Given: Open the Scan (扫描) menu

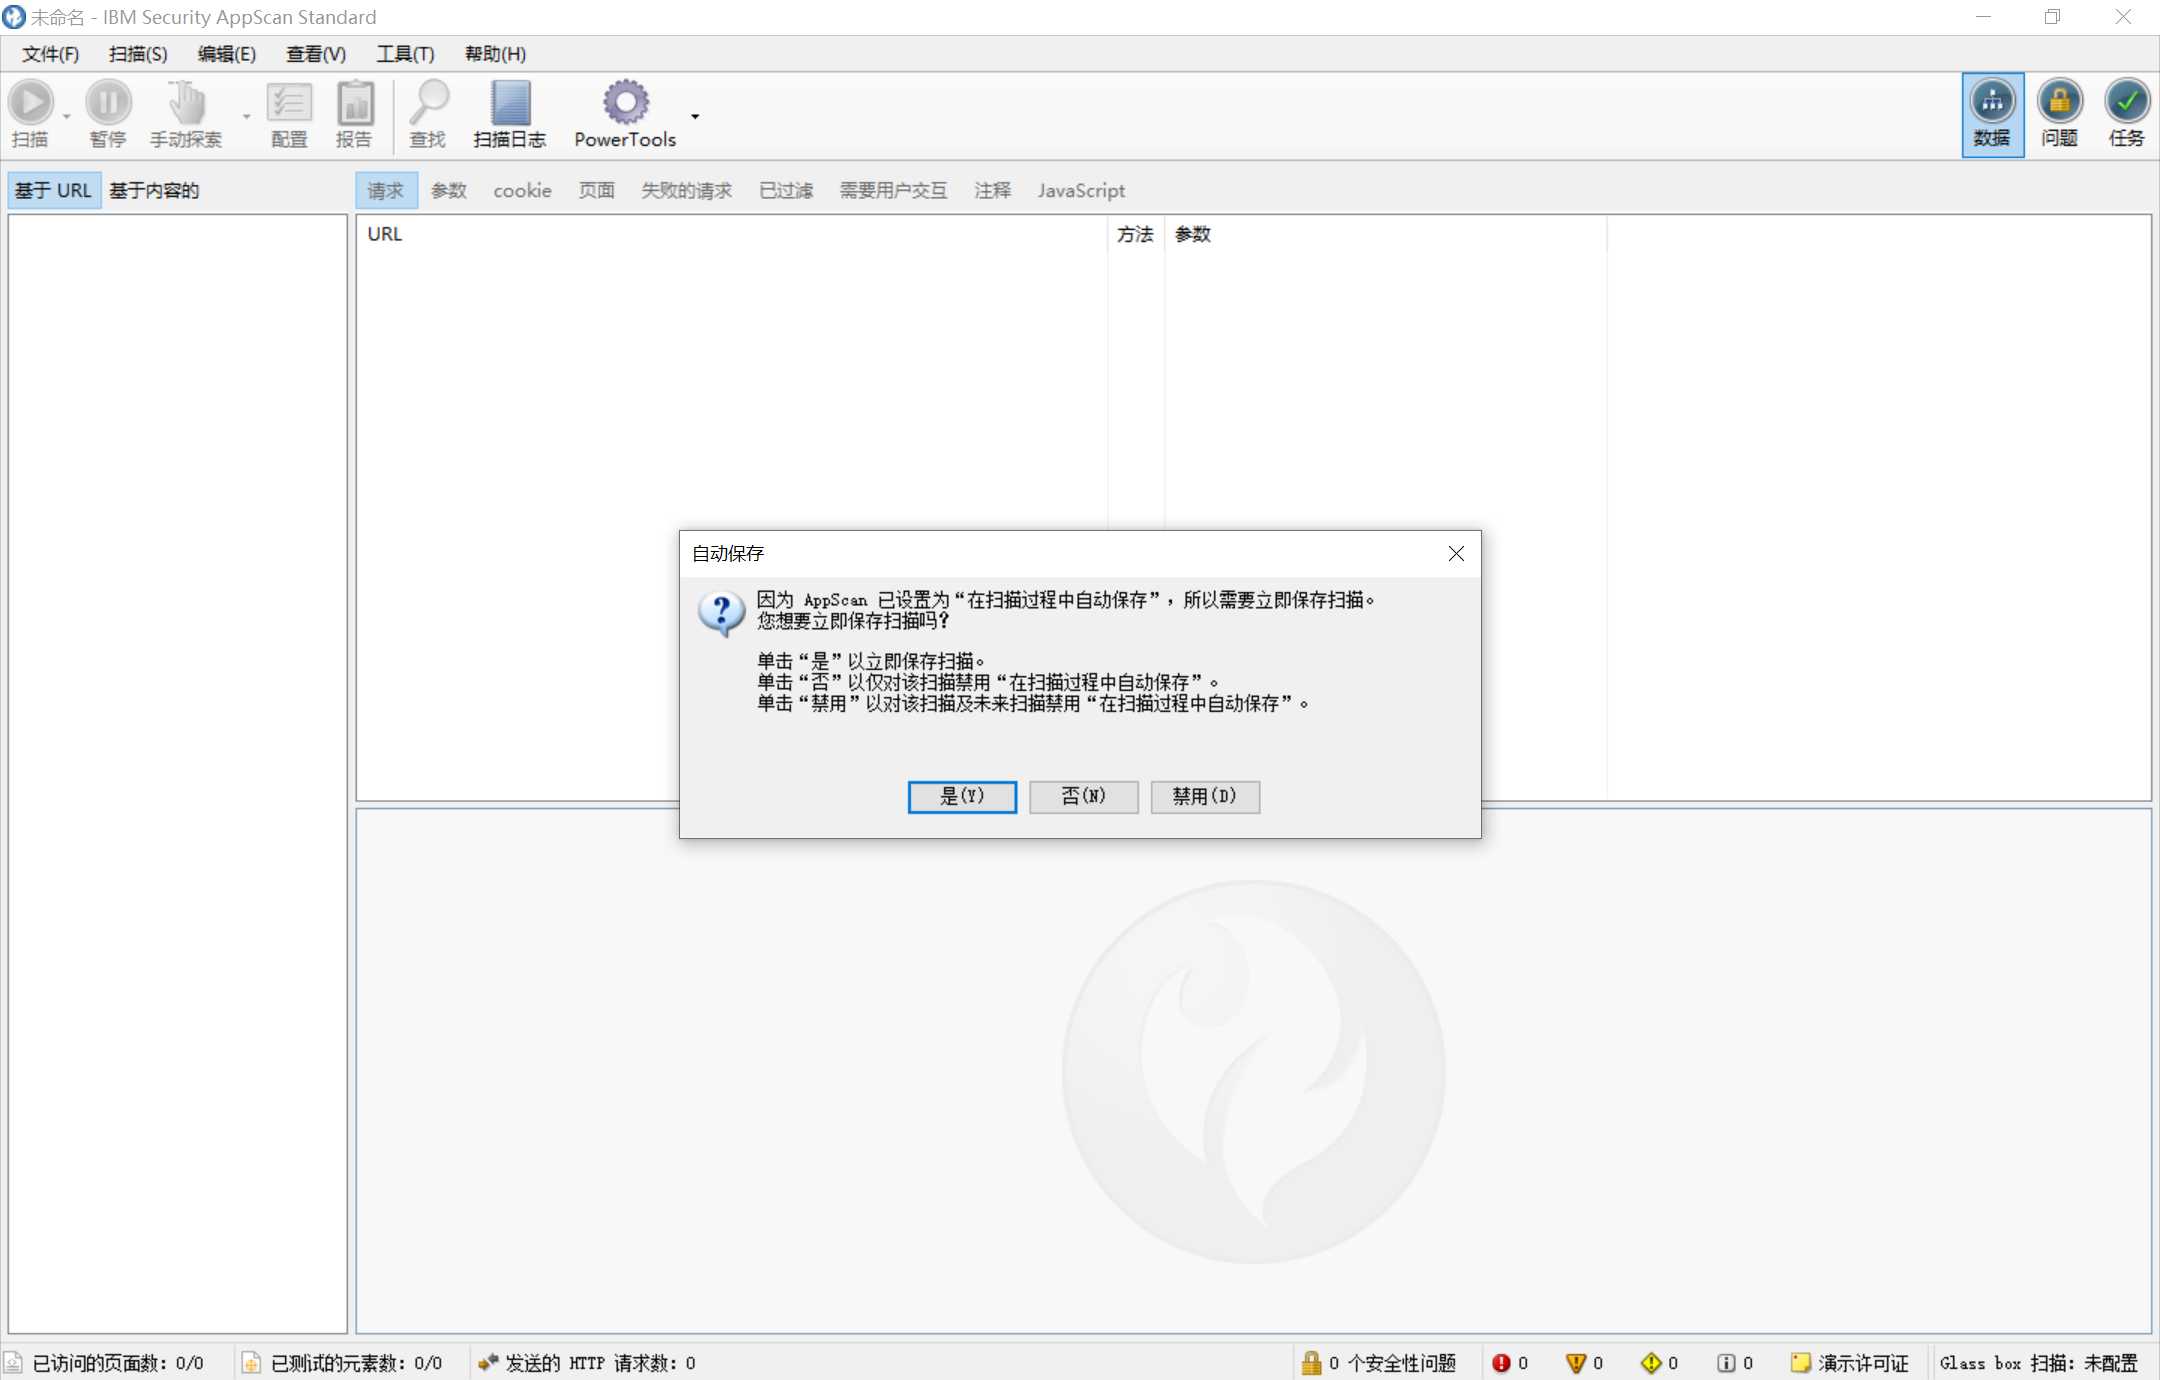Looking at the screenshot, I should [138, 54].
